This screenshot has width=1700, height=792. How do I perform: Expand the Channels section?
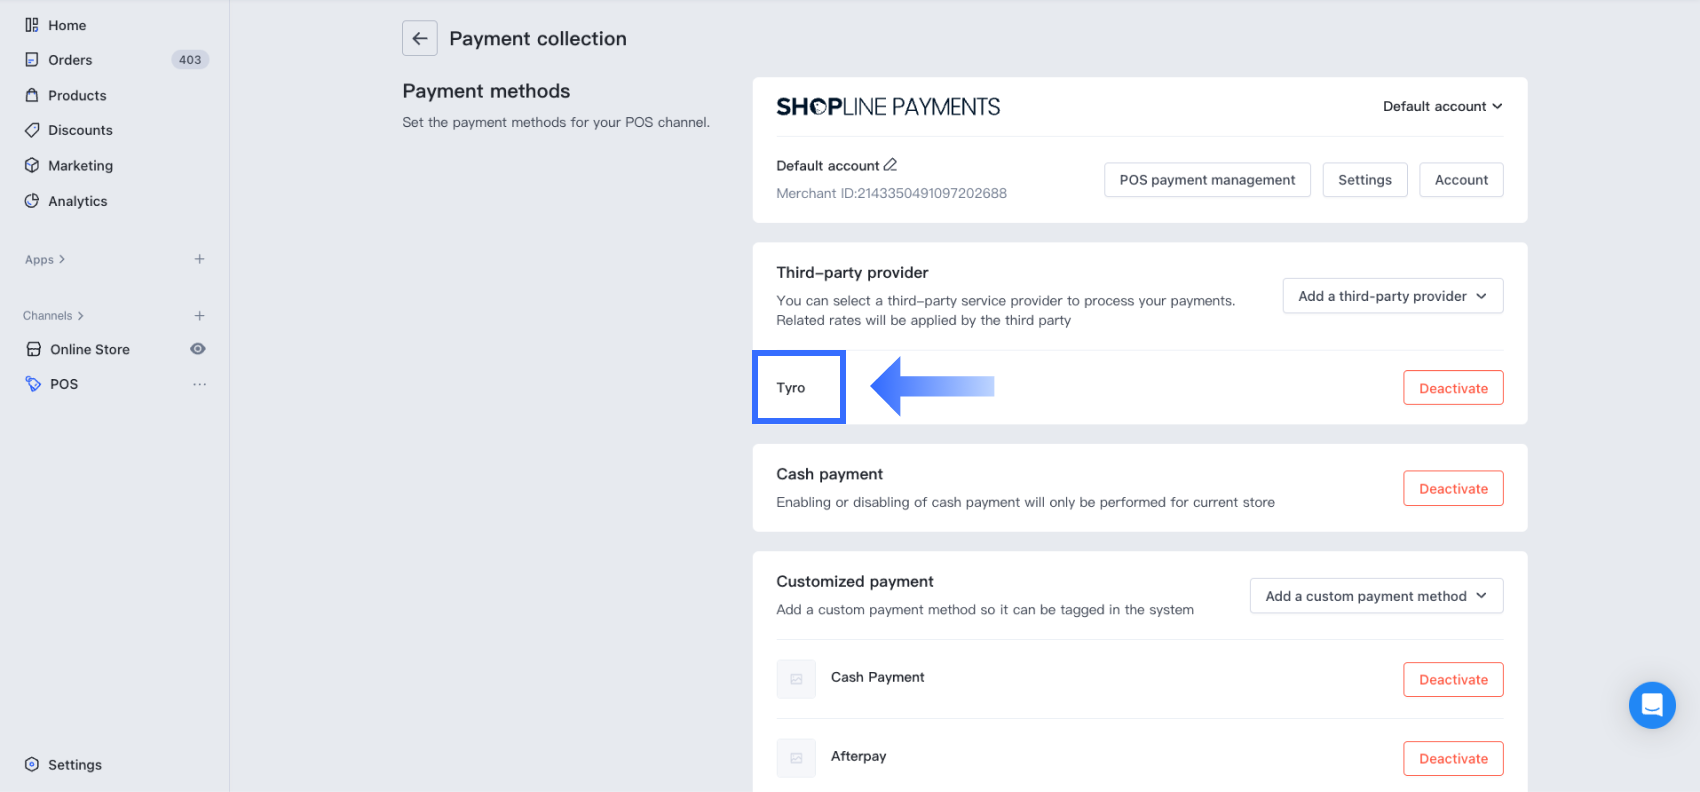click(53, 316)
